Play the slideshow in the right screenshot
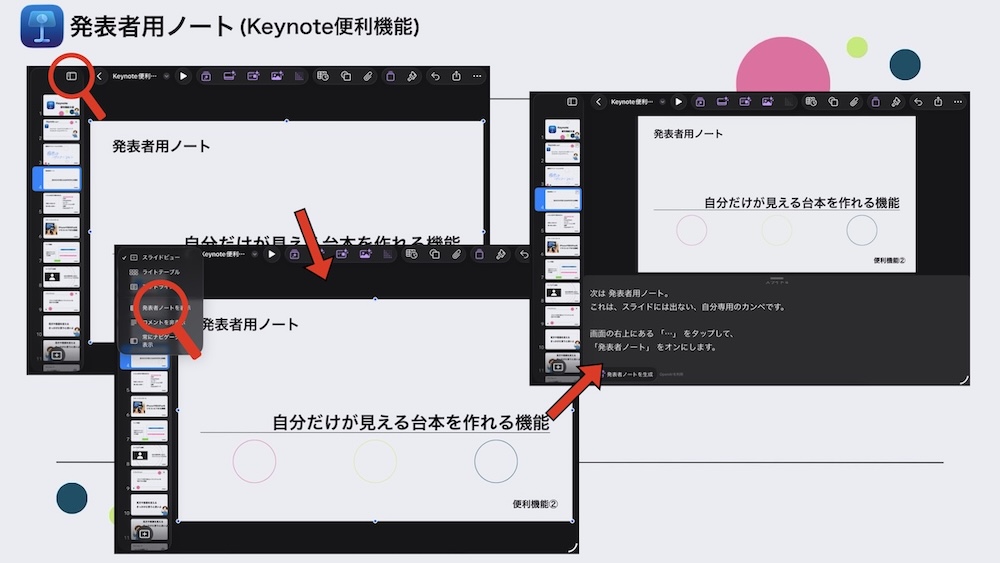 pos(679,101)
